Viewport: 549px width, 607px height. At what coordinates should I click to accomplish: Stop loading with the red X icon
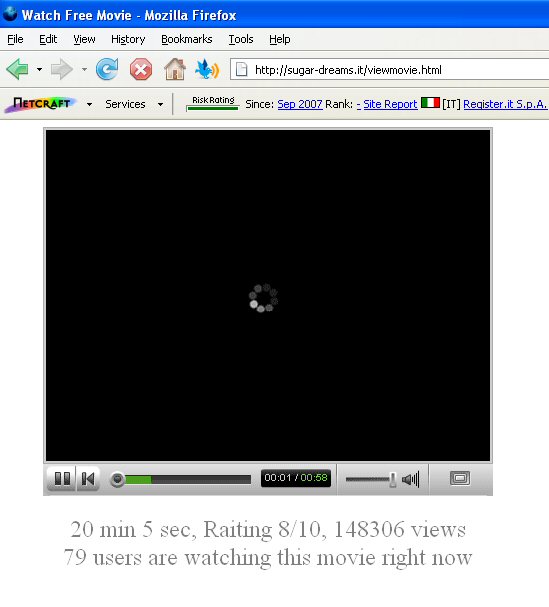coord(141,70)
